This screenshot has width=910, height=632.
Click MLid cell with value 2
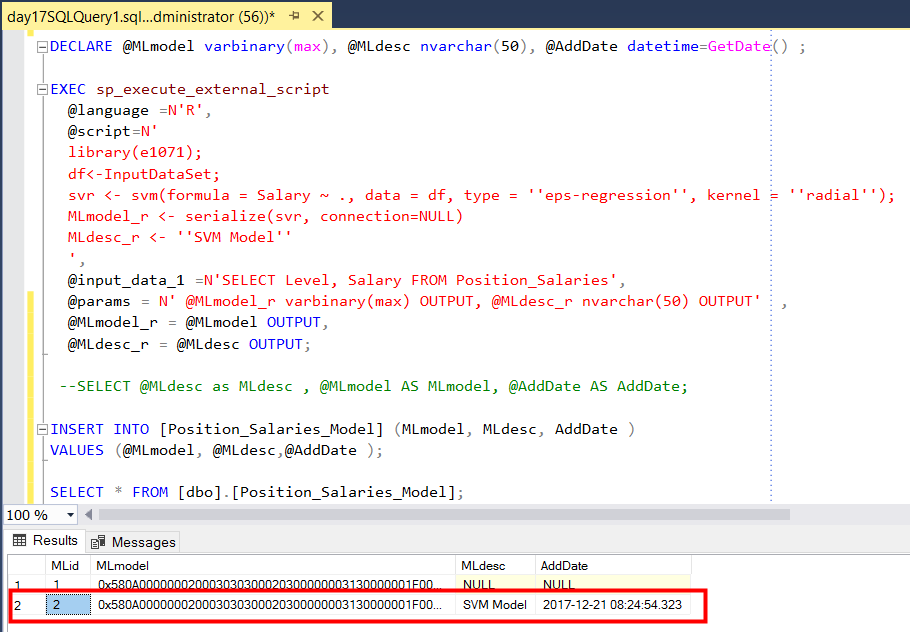click(68, 605)
